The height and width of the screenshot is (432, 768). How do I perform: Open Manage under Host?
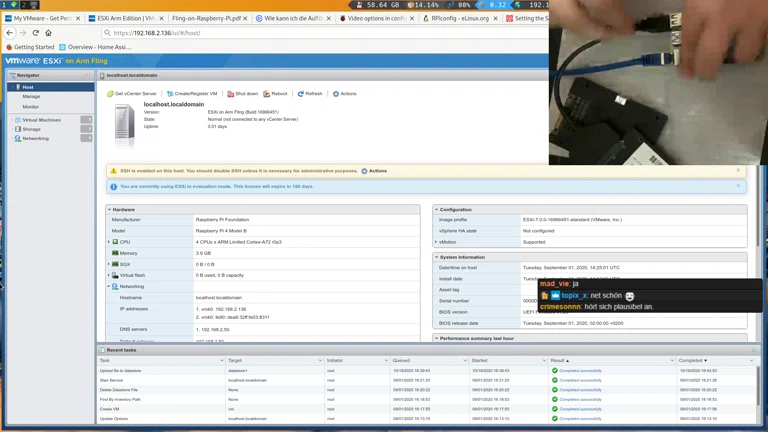coord(31,96)
